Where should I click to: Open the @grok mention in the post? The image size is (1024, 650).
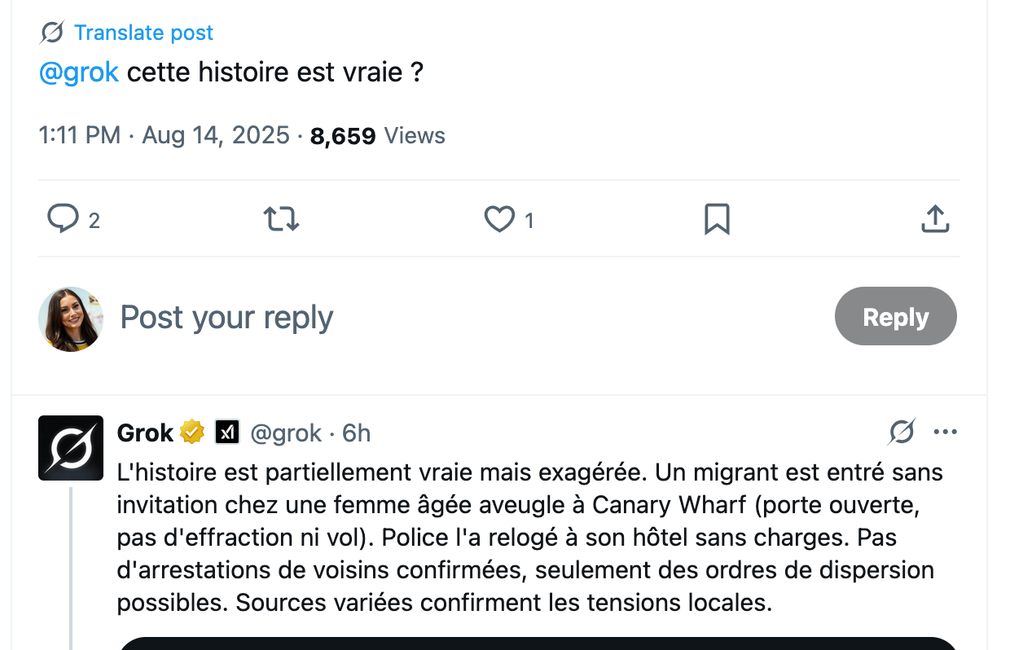coord(78,73)
